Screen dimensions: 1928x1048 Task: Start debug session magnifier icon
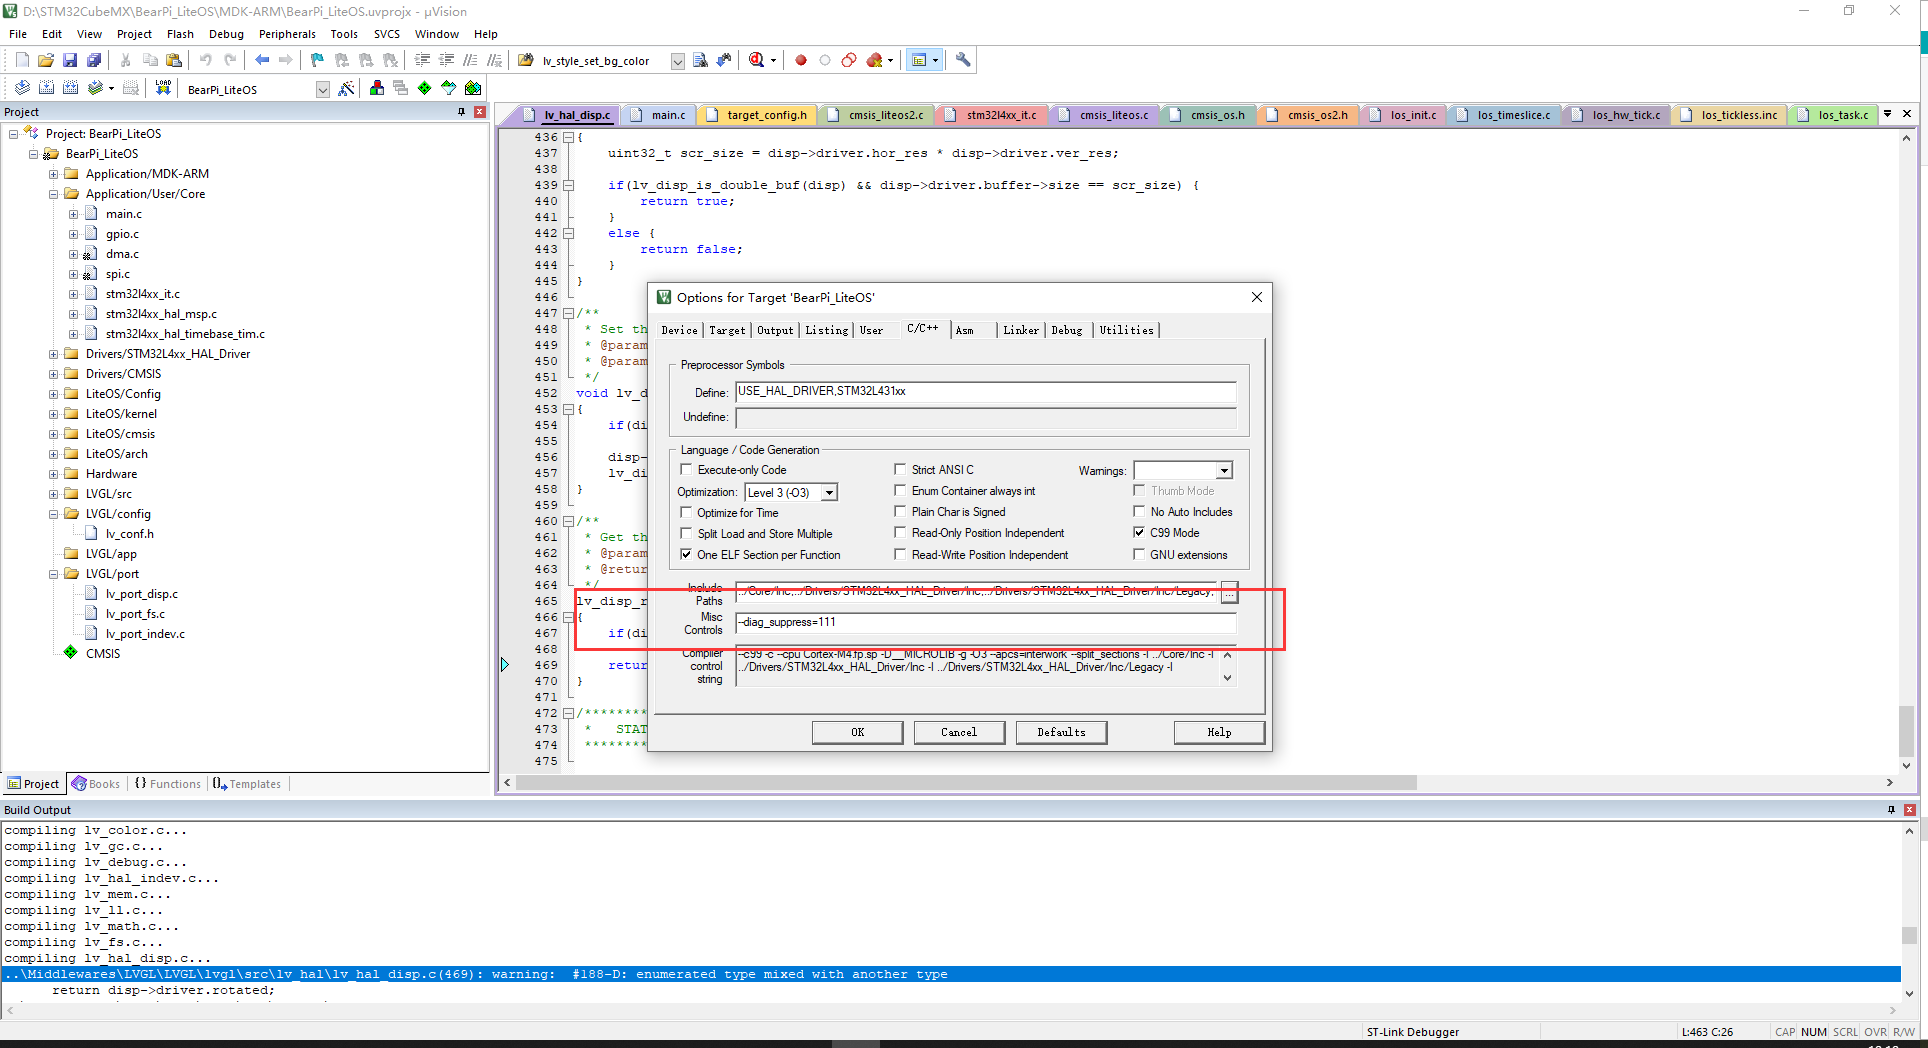[x=757, y=60]
